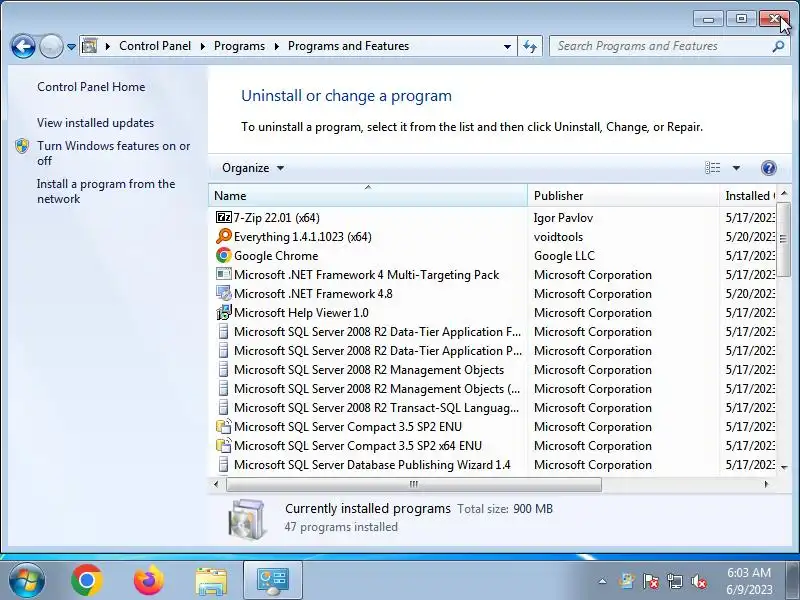Click the horizontal scrollbar thumb

(x=414, y=484)
